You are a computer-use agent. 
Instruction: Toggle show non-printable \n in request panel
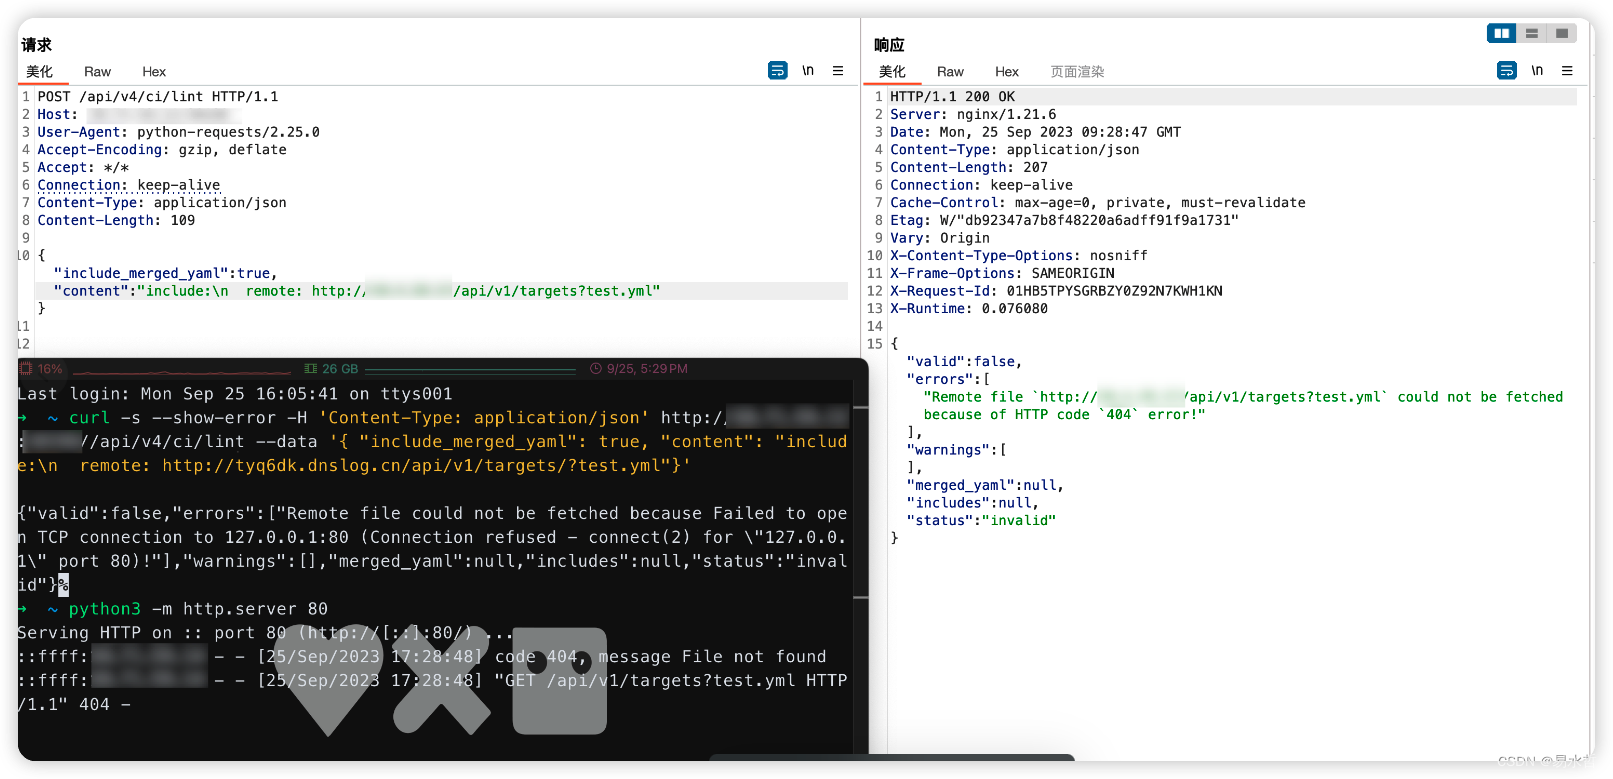click(808, 71)
